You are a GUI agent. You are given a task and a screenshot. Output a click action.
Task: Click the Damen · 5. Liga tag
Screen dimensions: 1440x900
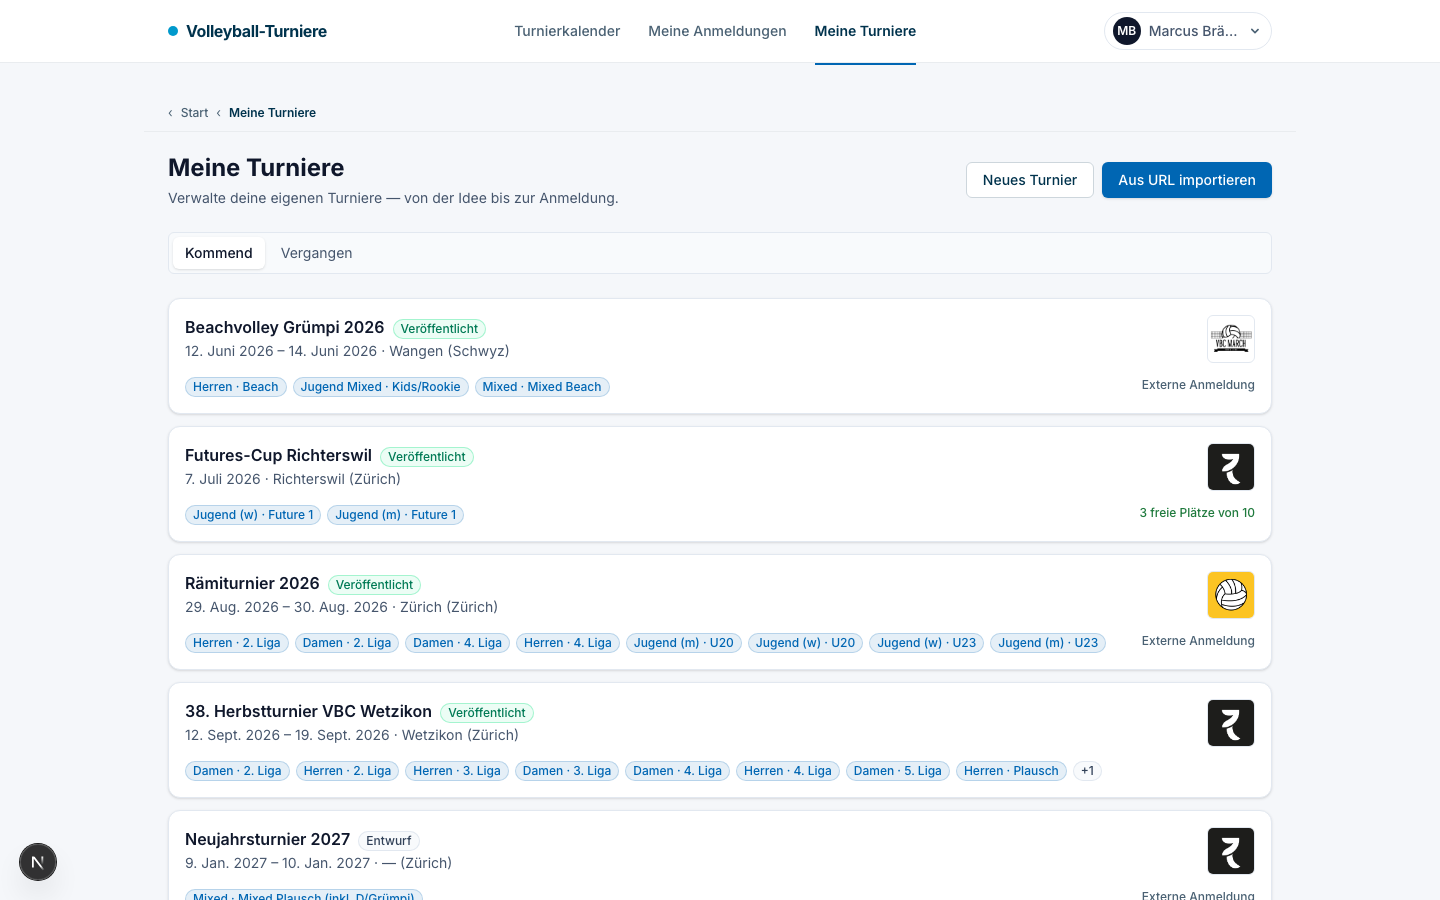coord(898,771)
